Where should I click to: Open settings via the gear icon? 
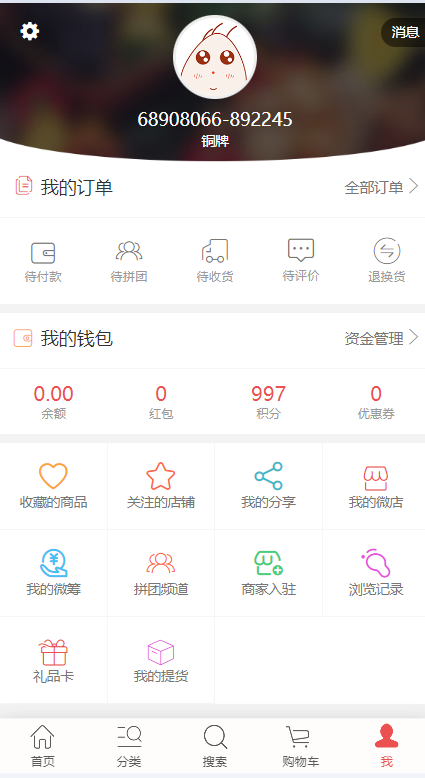tap(30, 31)
